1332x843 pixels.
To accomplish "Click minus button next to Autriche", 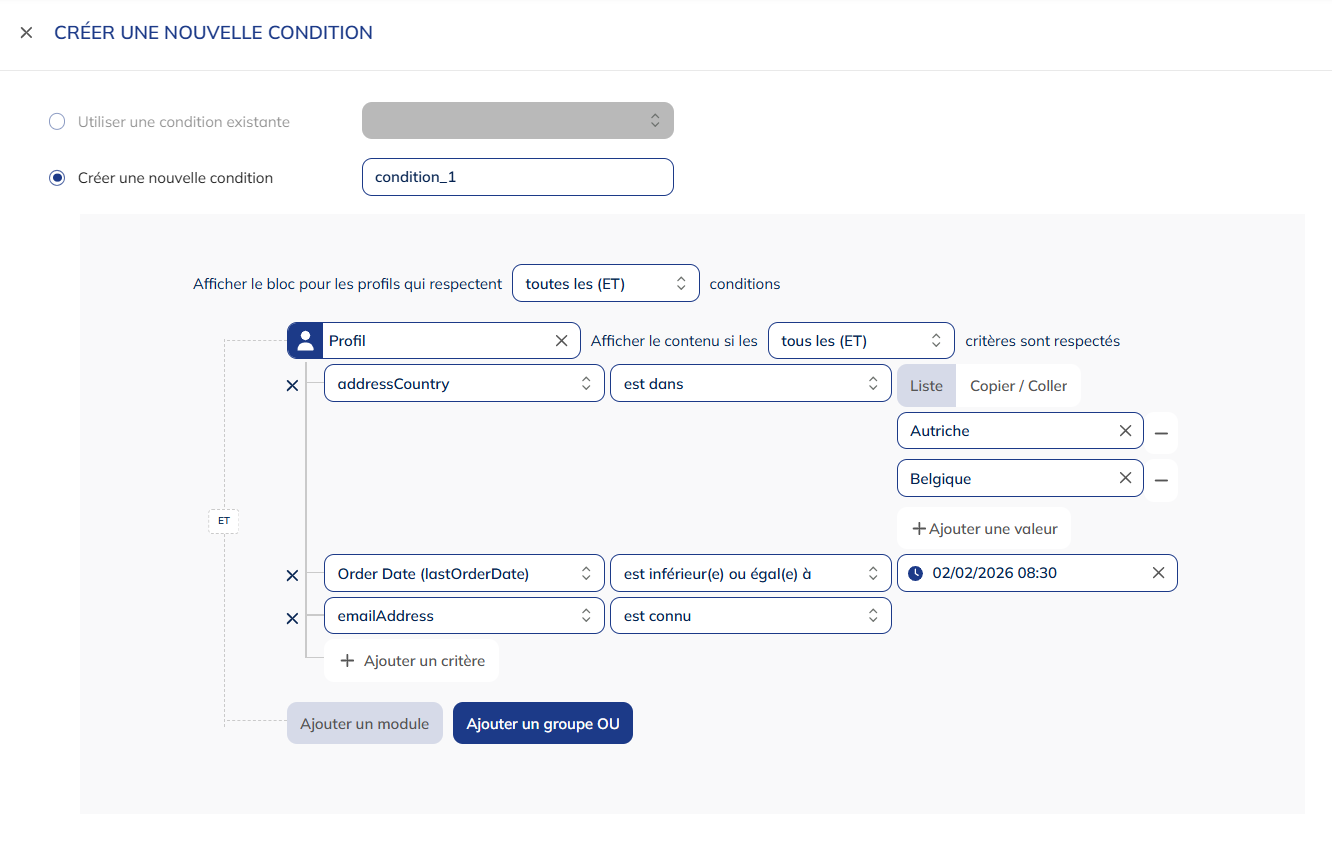I will (1161, 432).
